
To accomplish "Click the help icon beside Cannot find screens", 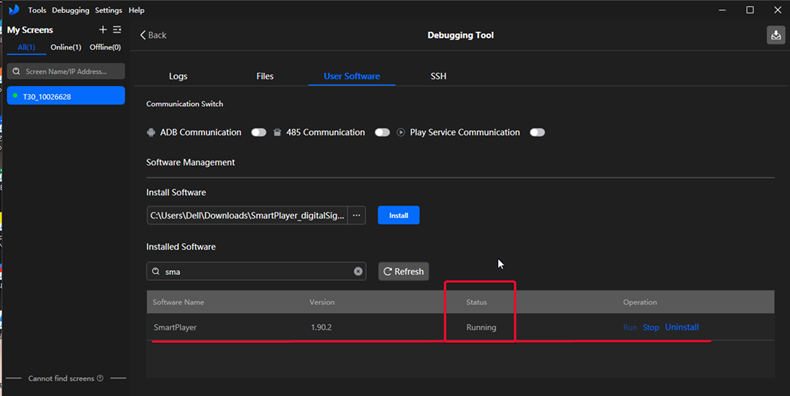I will pos(100,378).
